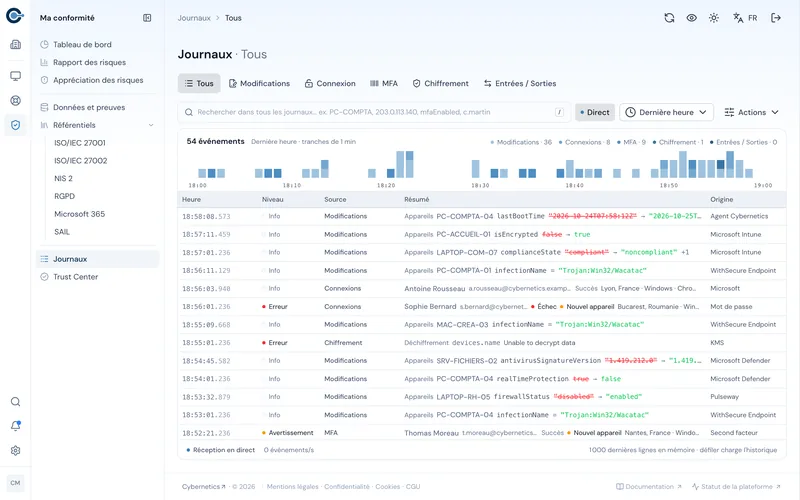Open the Sophie Bernard failed login row

coord(482,307)
